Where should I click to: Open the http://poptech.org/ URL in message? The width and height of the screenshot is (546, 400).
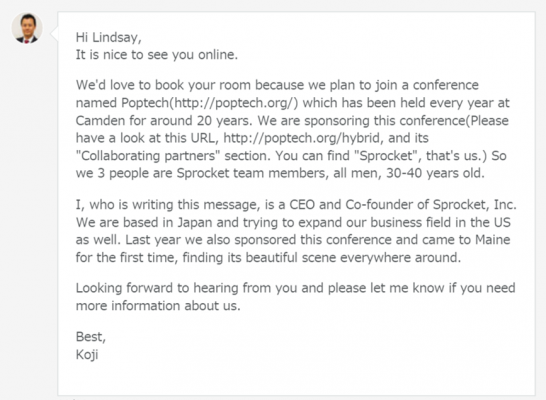[x=234, y=103]
